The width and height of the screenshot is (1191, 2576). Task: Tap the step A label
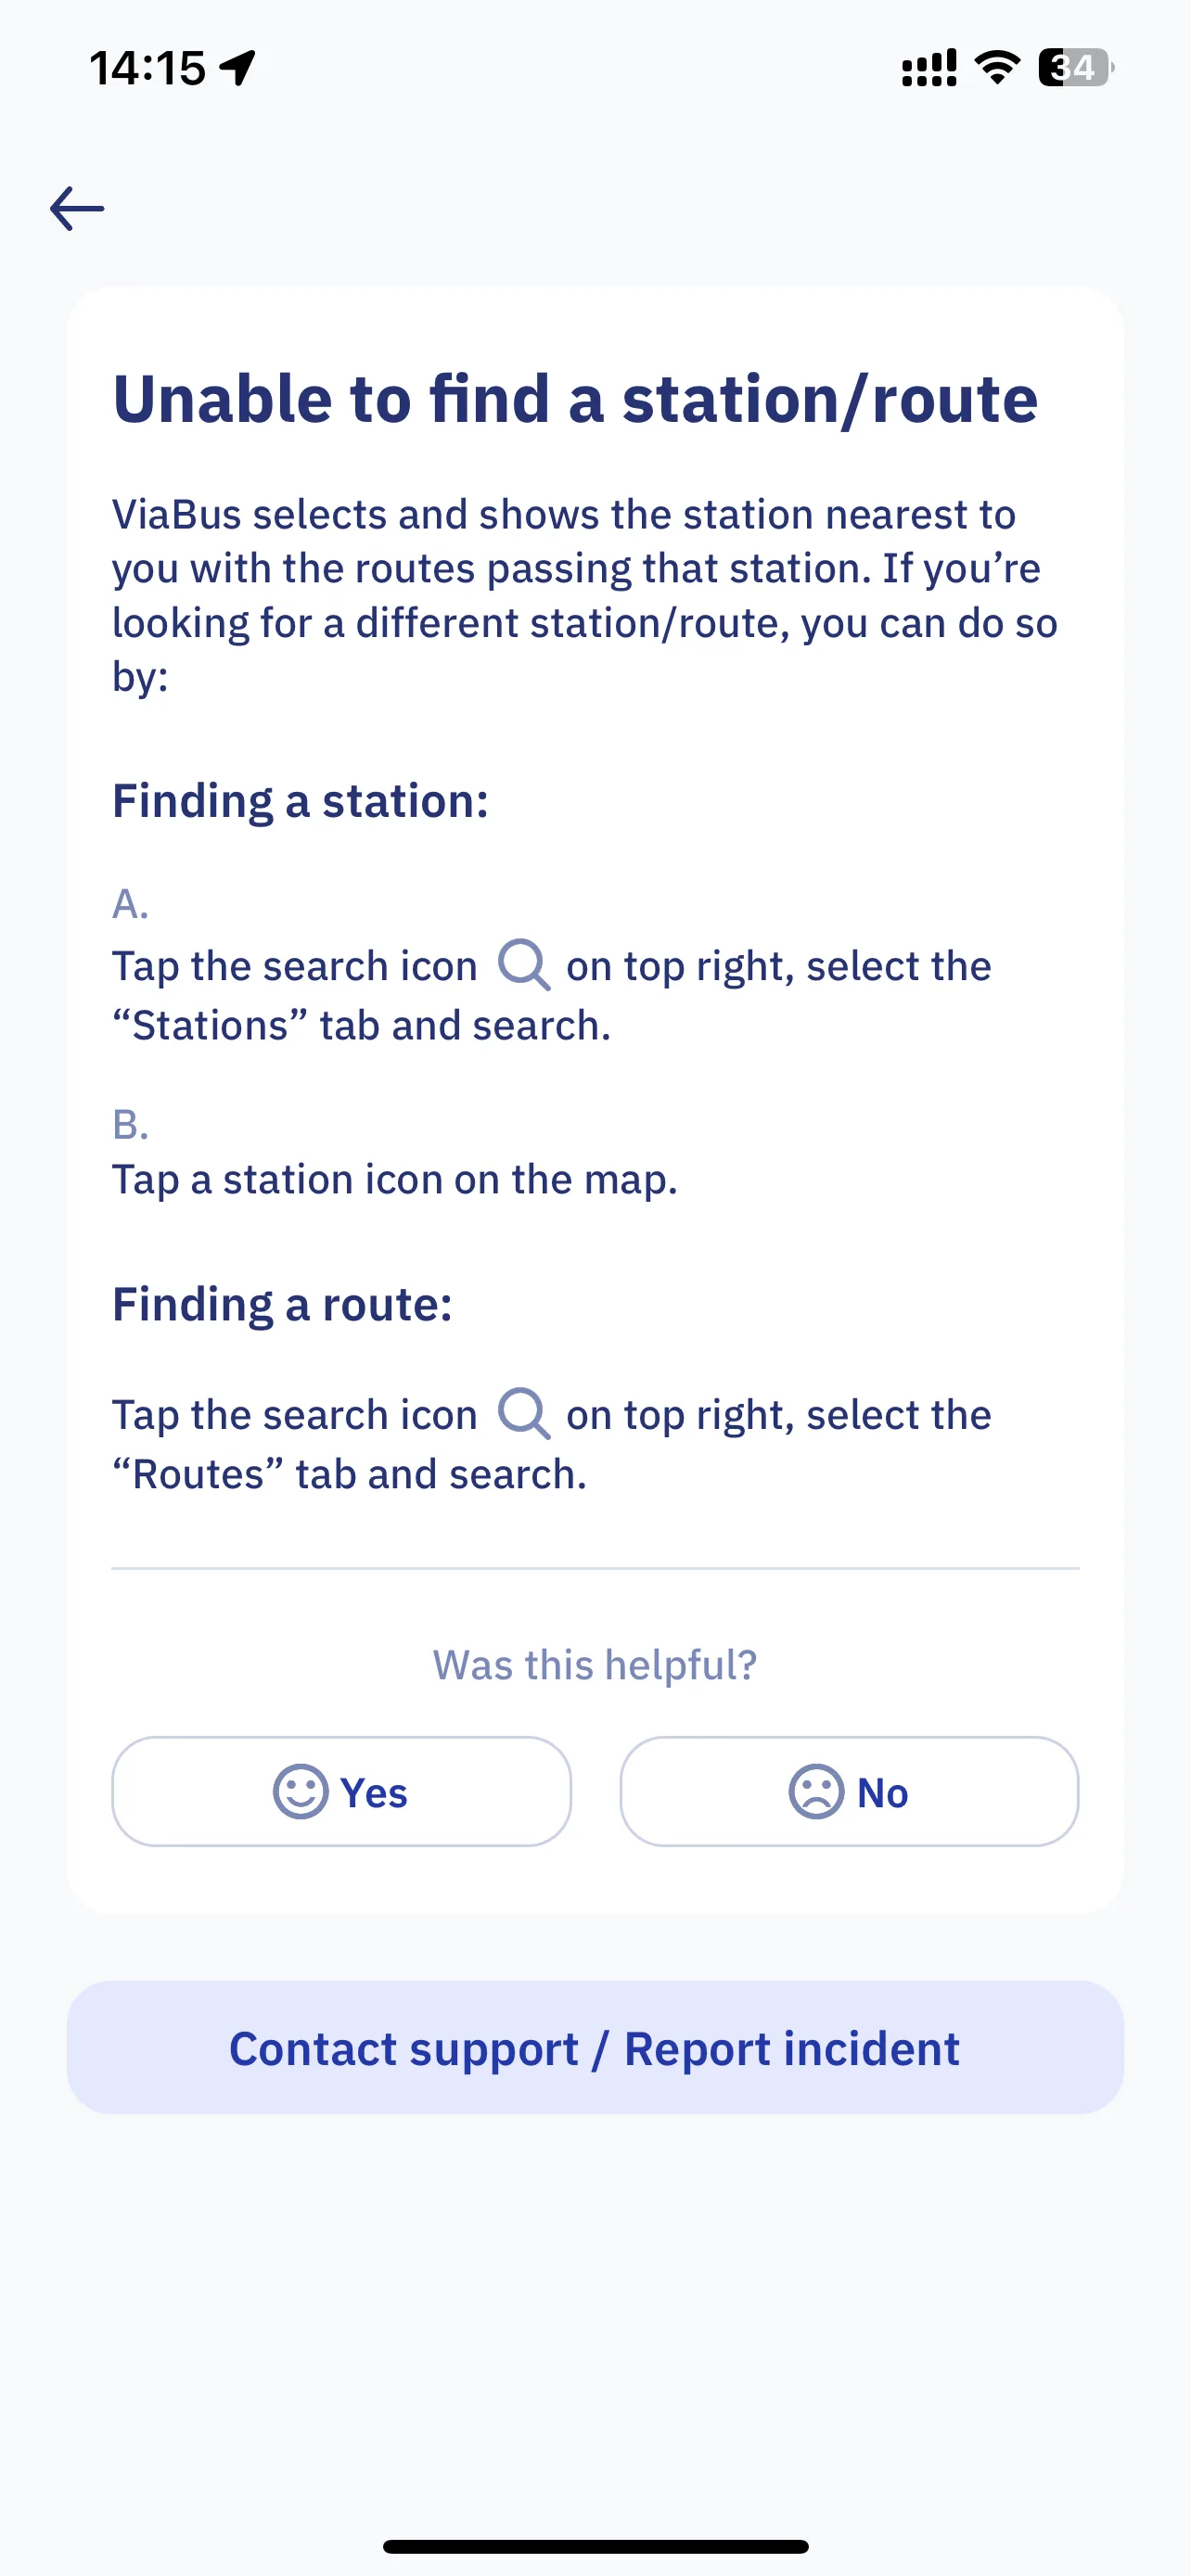130,904
